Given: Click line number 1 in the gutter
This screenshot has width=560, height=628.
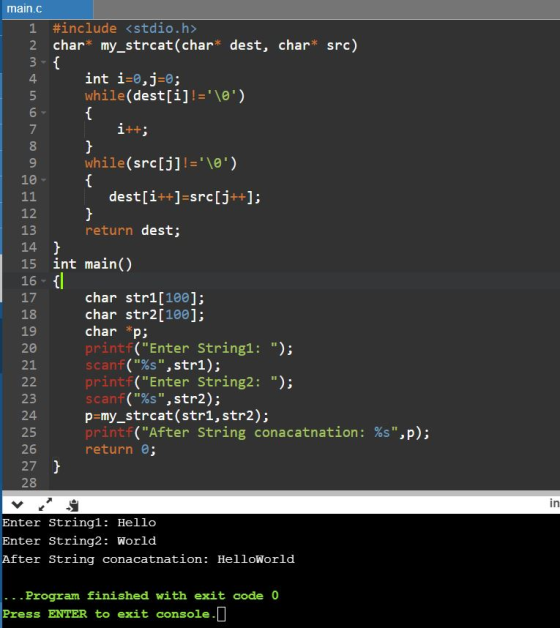Looking at the screenshot, I should [33, 28].
